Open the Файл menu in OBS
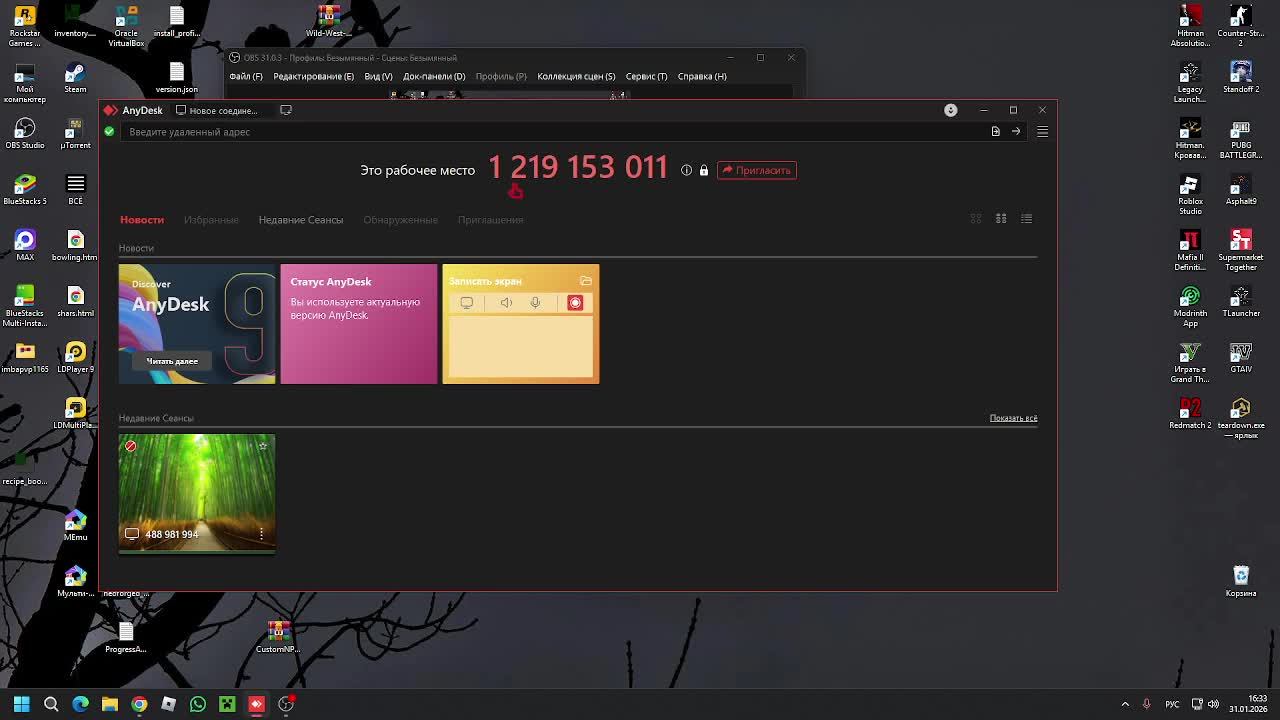The width and height of the screenshot is (1280, 720). coord(246,76)
